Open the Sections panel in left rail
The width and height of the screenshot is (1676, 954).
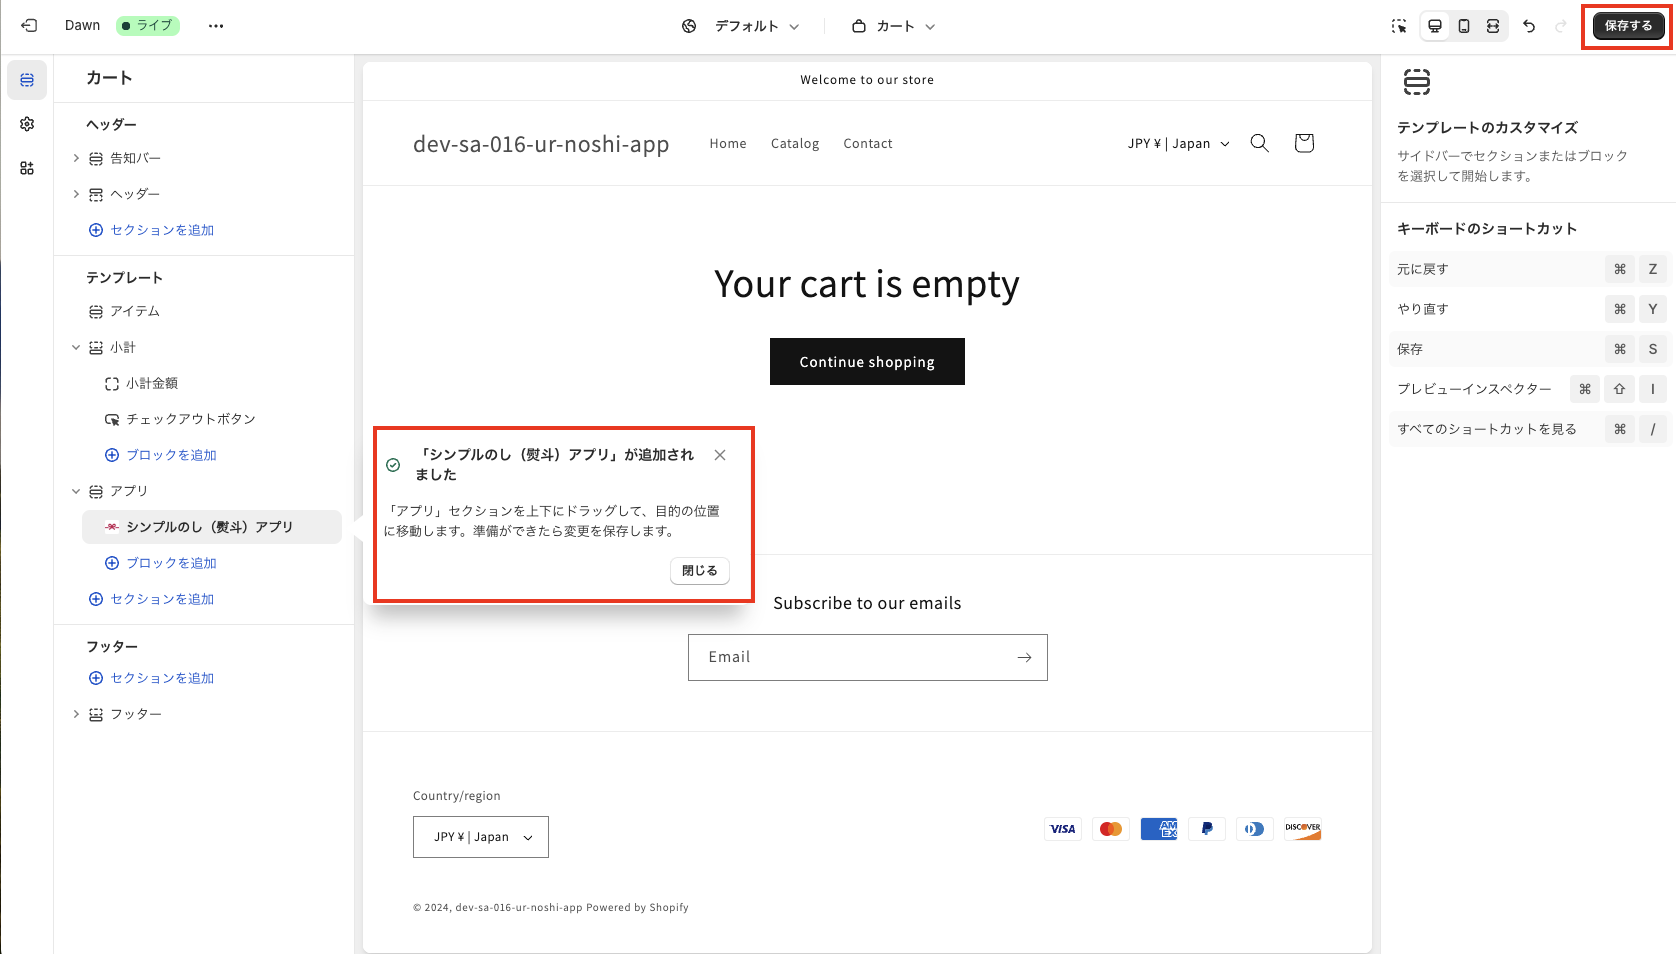27,80
